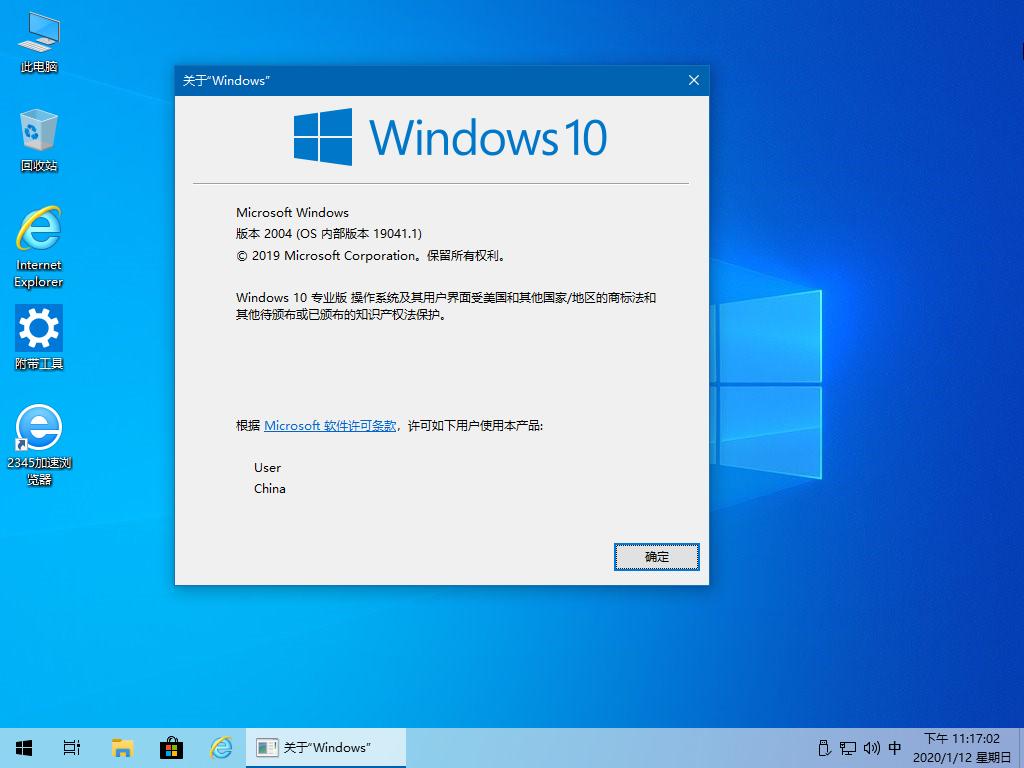This screenshot has width=1024, height=768.
Task: Click the Windows 10 专业版 trademark paragraph
Action: coord(446,306)
